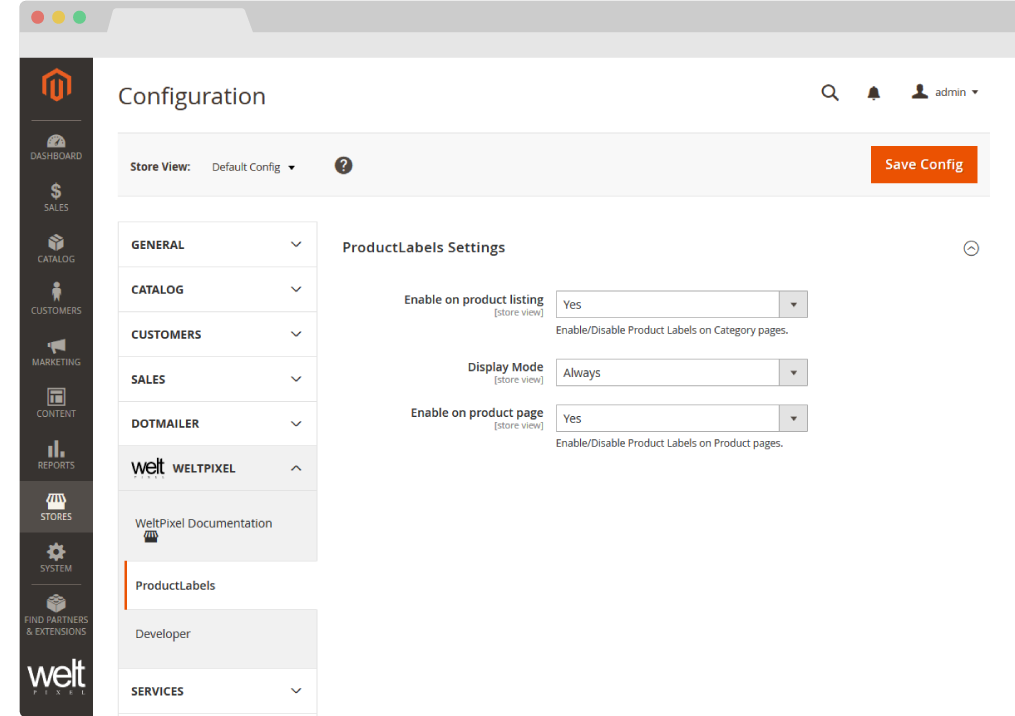Open the Catalog sidebar section

point(56,248)
